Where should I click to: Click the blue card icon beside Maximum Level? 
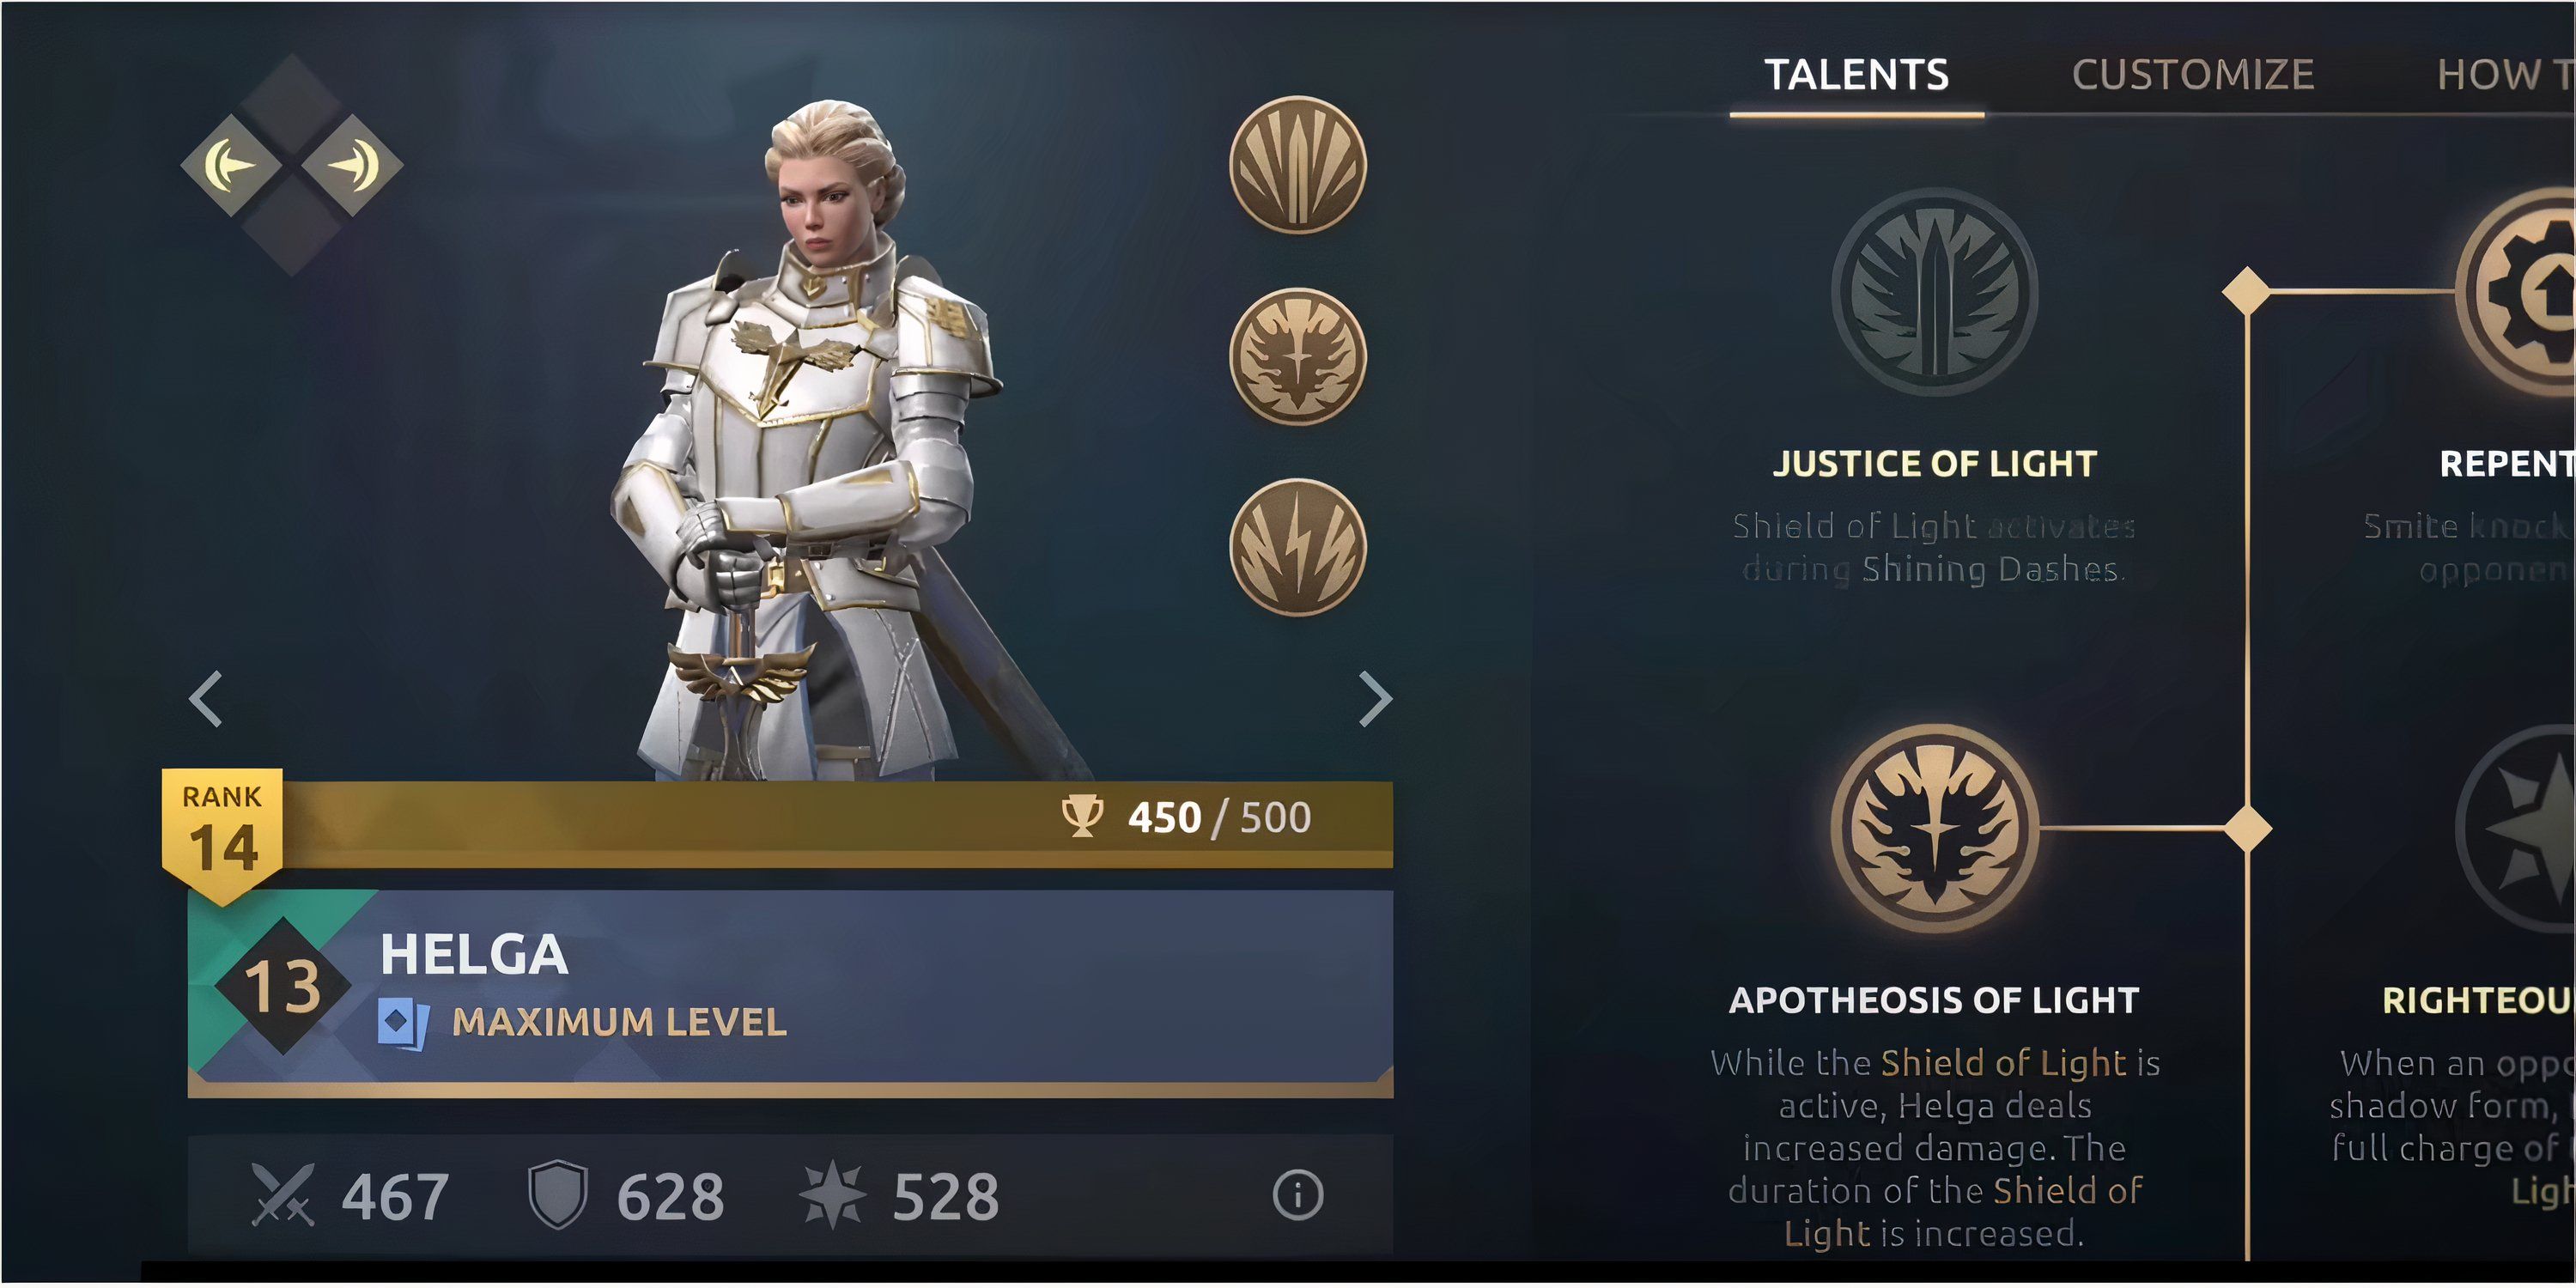(x=403, y=1023)
